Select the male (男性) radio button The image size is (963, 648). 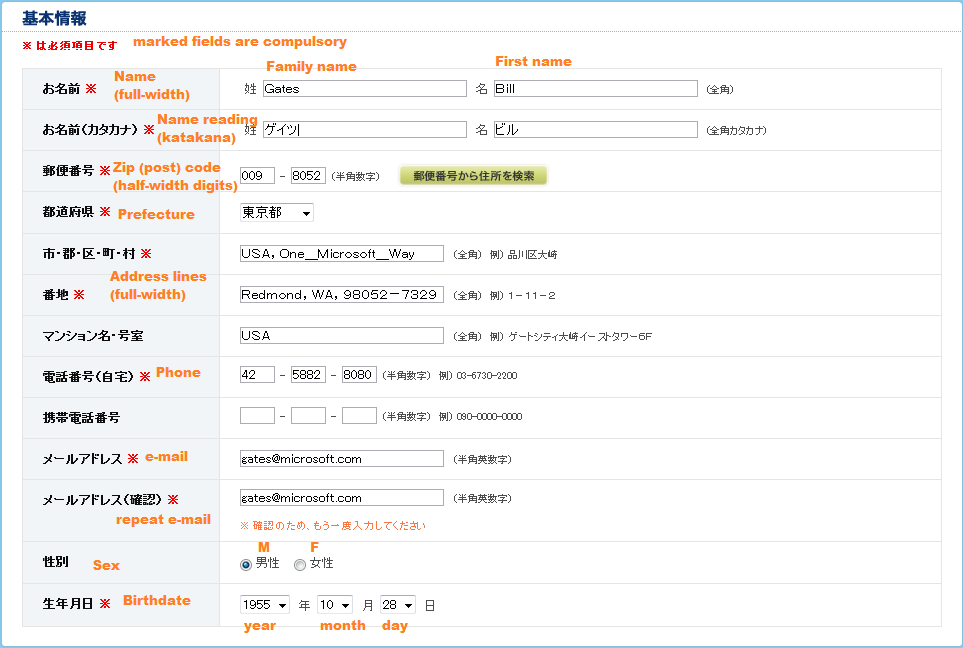coord(246,565)
